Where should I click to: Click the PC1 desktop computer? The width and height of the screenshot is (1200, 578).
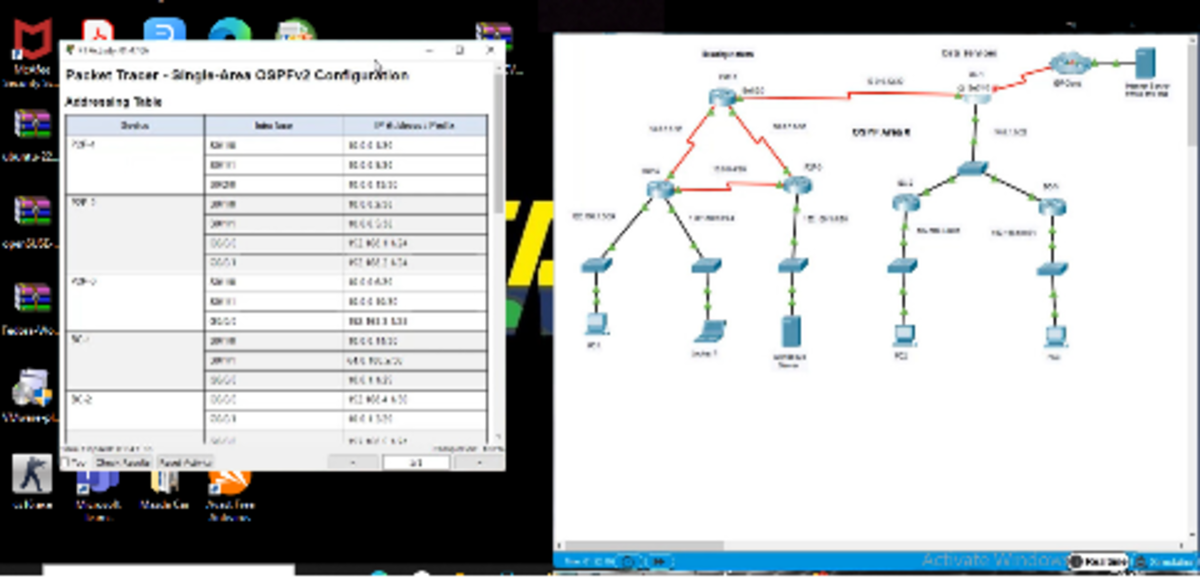pos(596,323)
